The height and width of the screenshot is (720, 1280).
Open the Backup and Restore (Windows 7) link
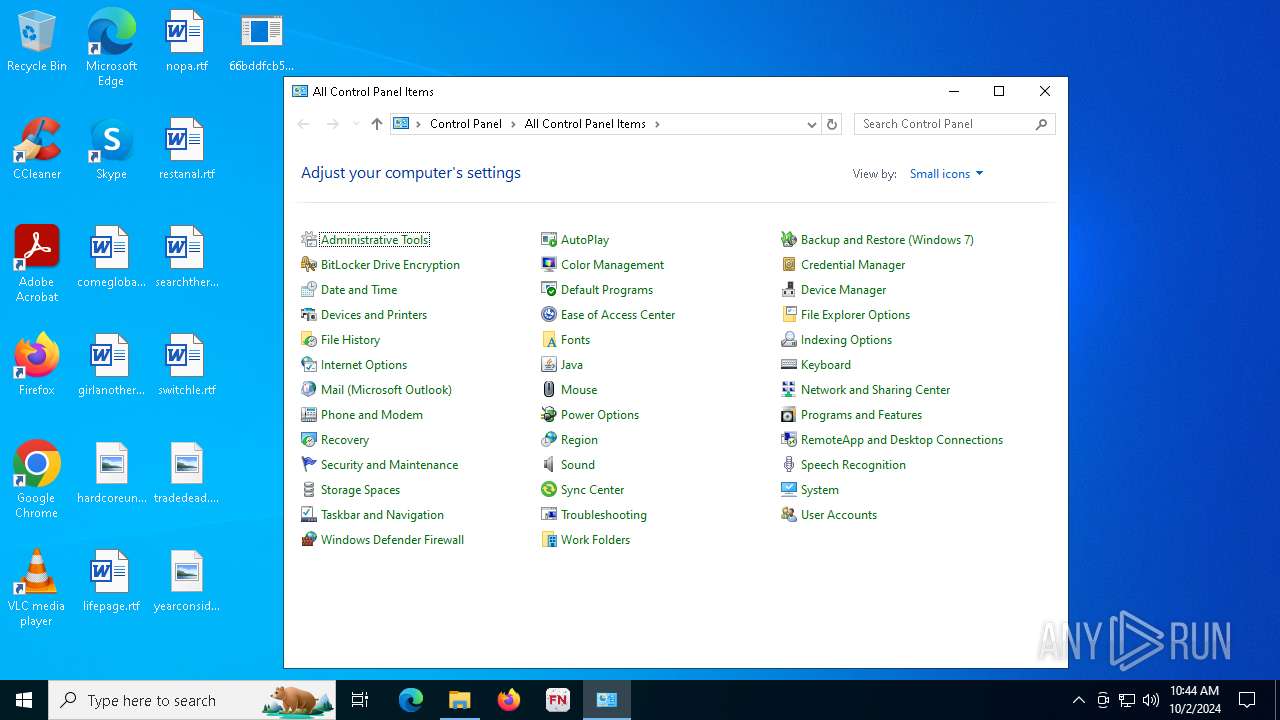(x=887, y=240)
